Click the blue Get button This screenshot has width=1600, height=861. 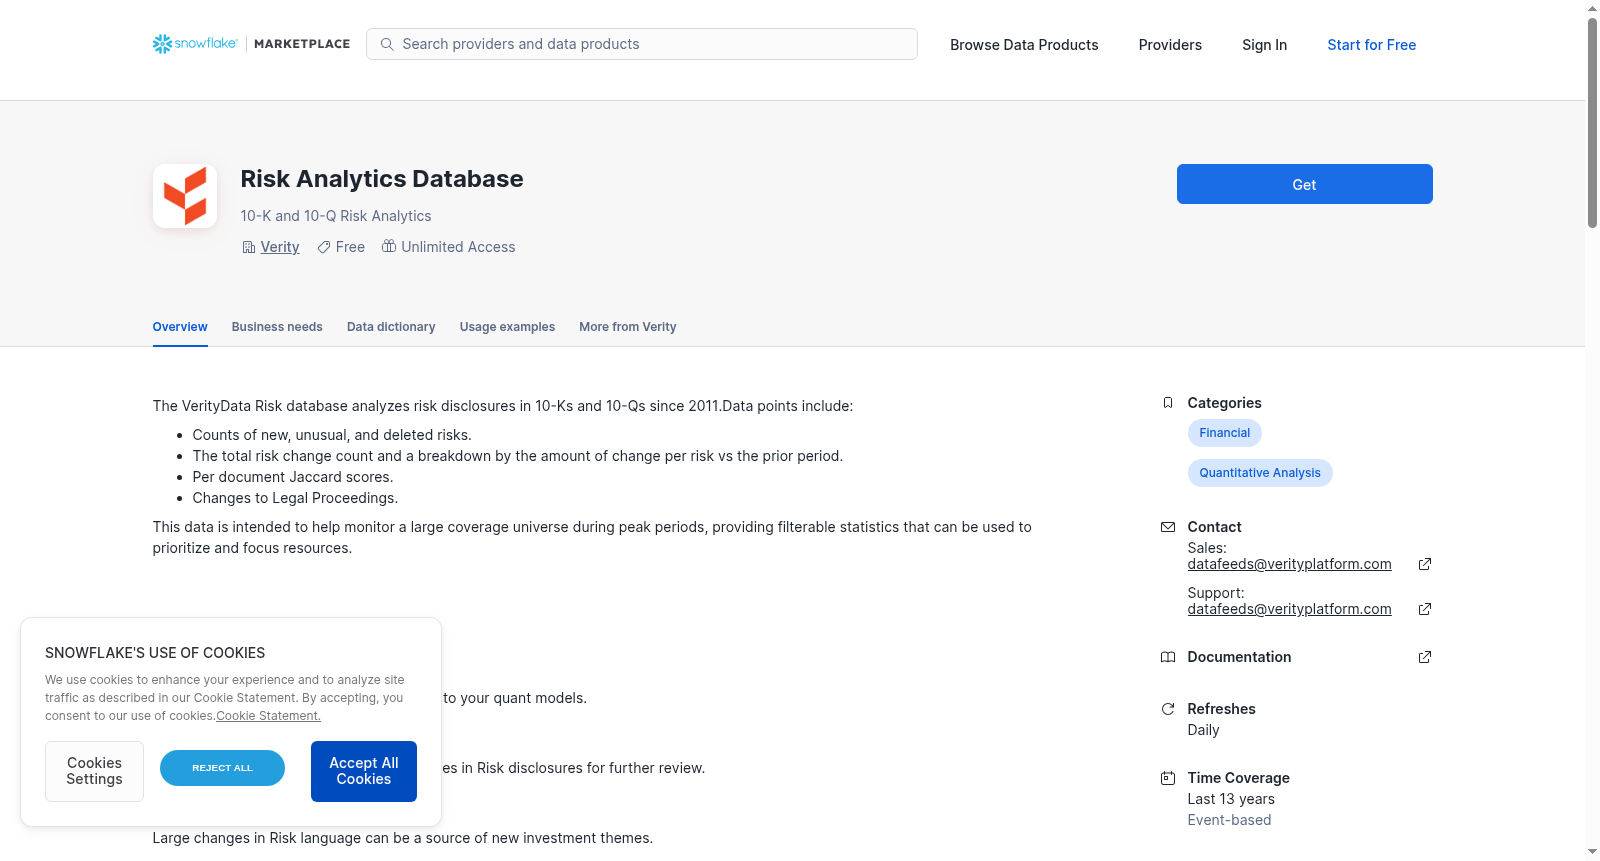coord(1305,184)
